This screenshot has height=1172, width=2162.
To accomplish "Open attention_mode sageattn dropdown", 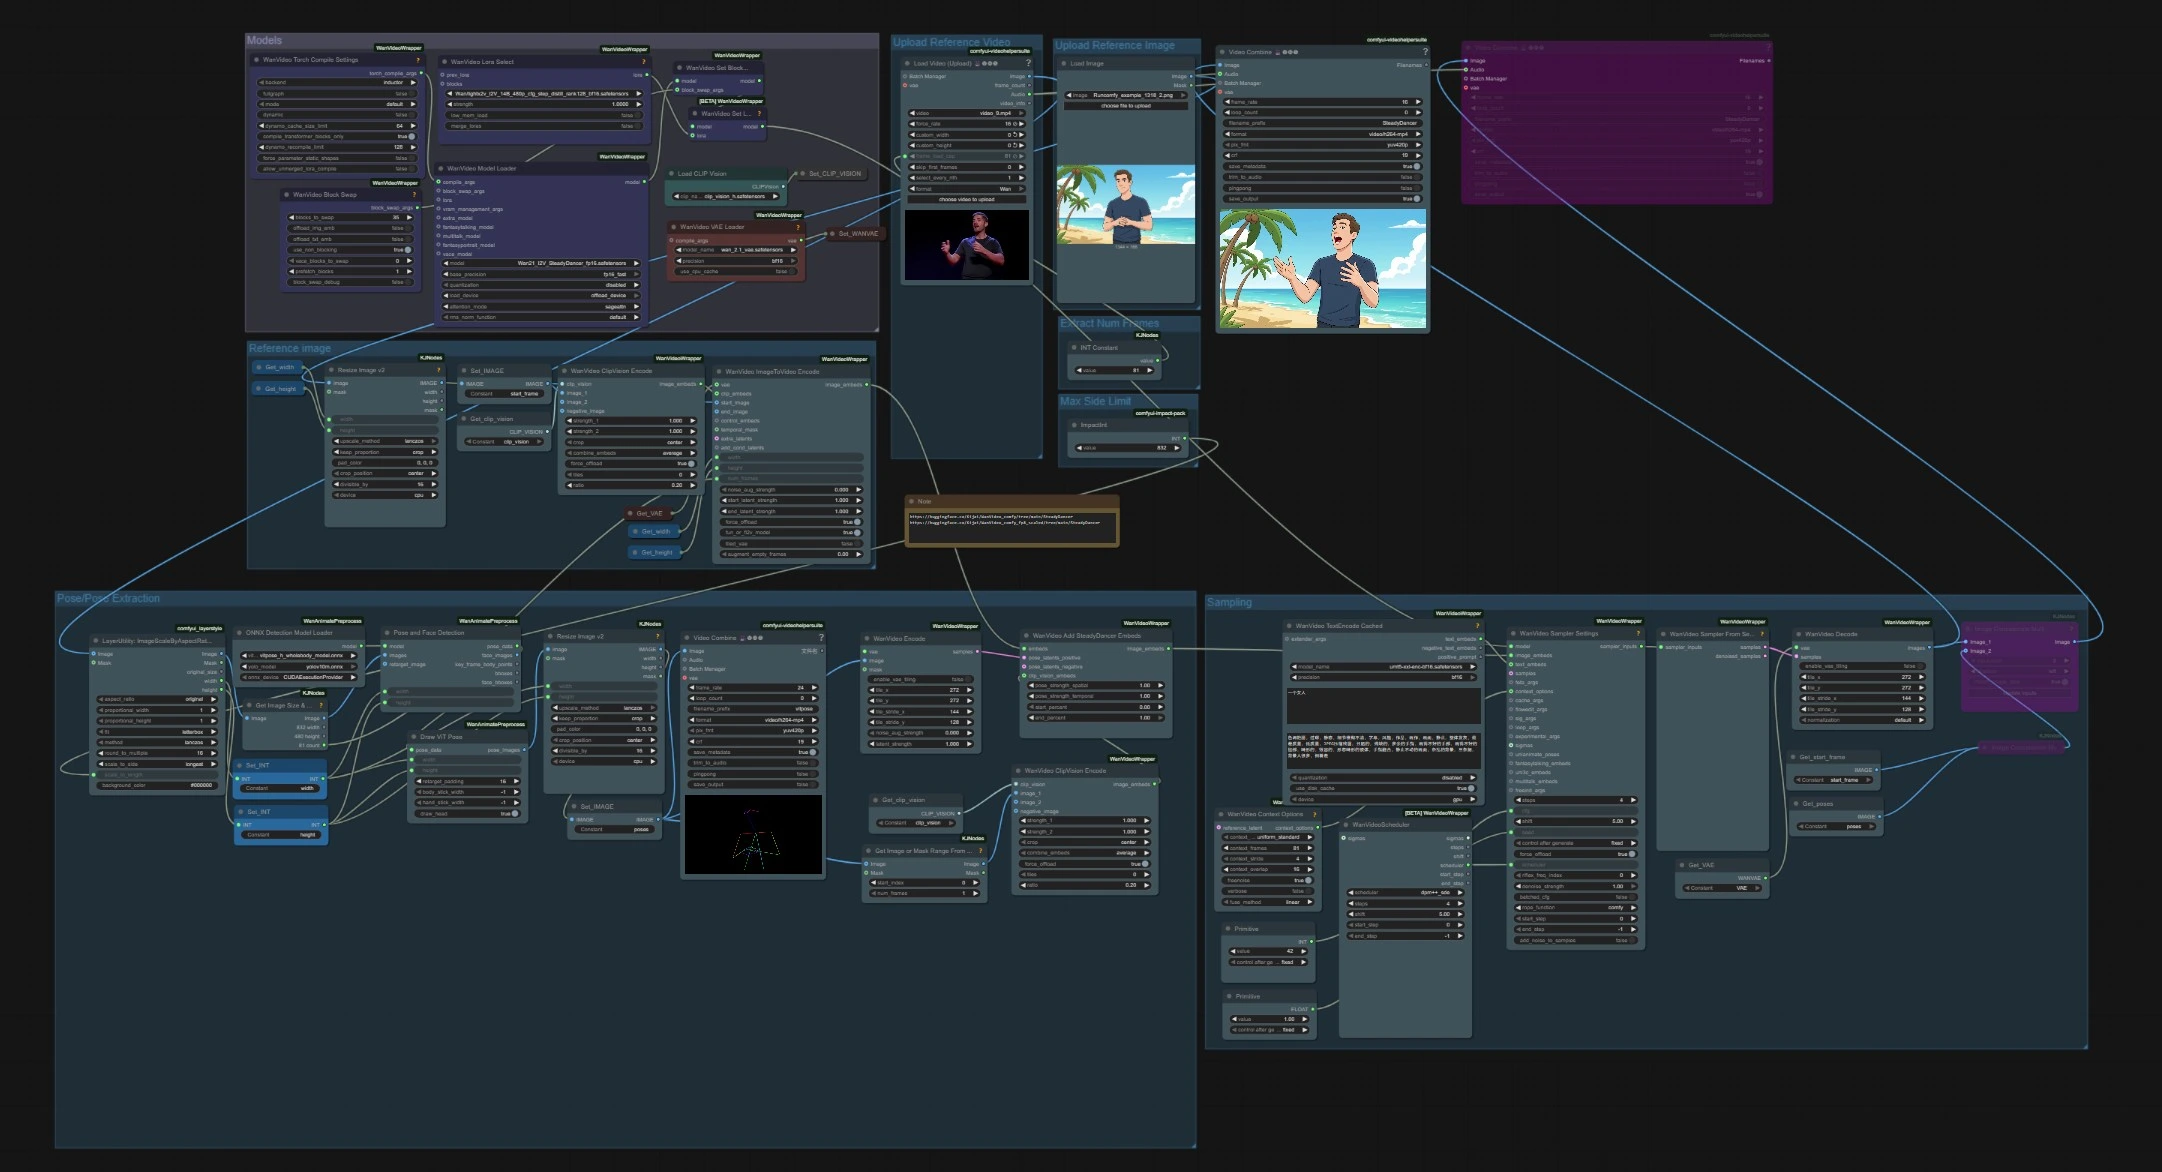I will point(541,307).
